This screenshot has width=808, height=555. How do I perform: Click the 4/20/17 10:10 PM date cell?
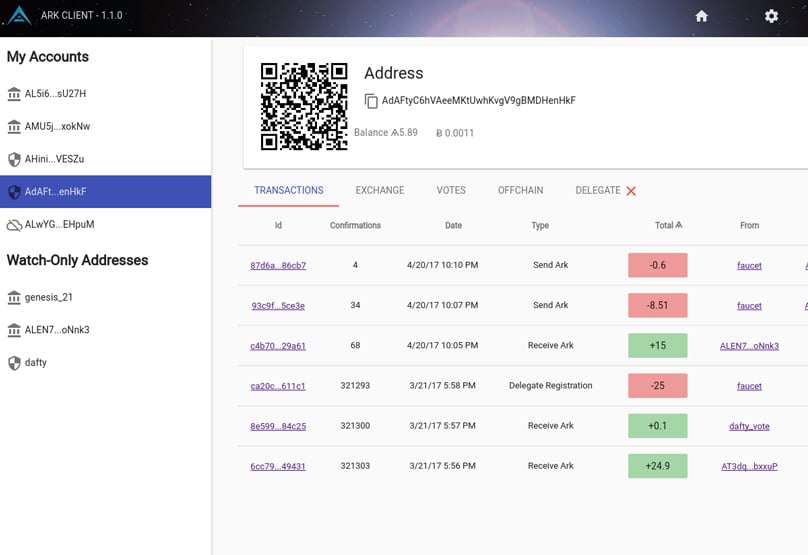443,265
